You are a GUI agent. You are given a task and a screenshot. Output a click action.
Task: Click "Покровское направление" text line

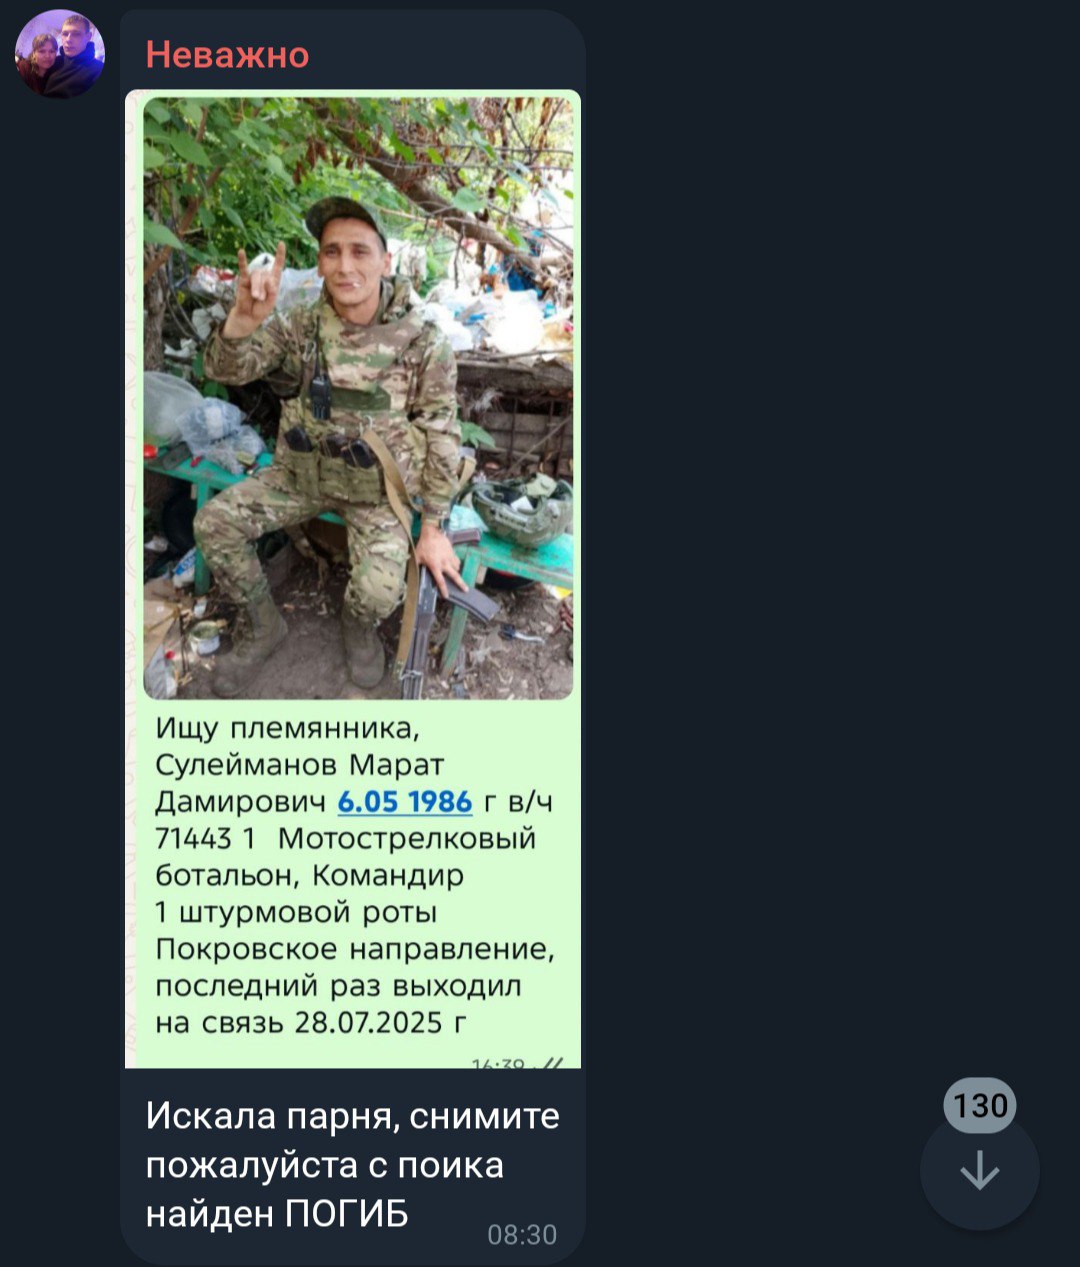click(355, 949)
